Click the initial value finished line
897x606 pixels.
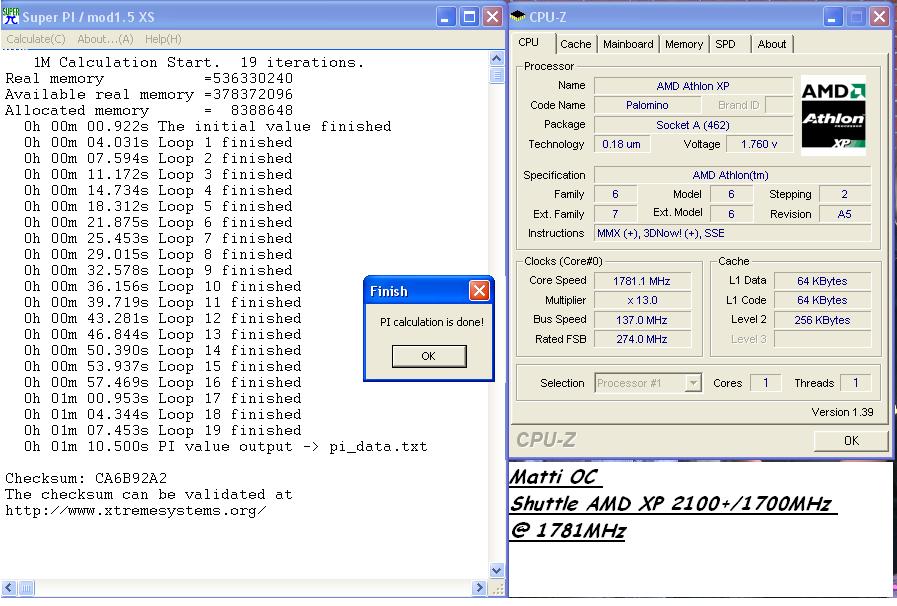point(208,126)
